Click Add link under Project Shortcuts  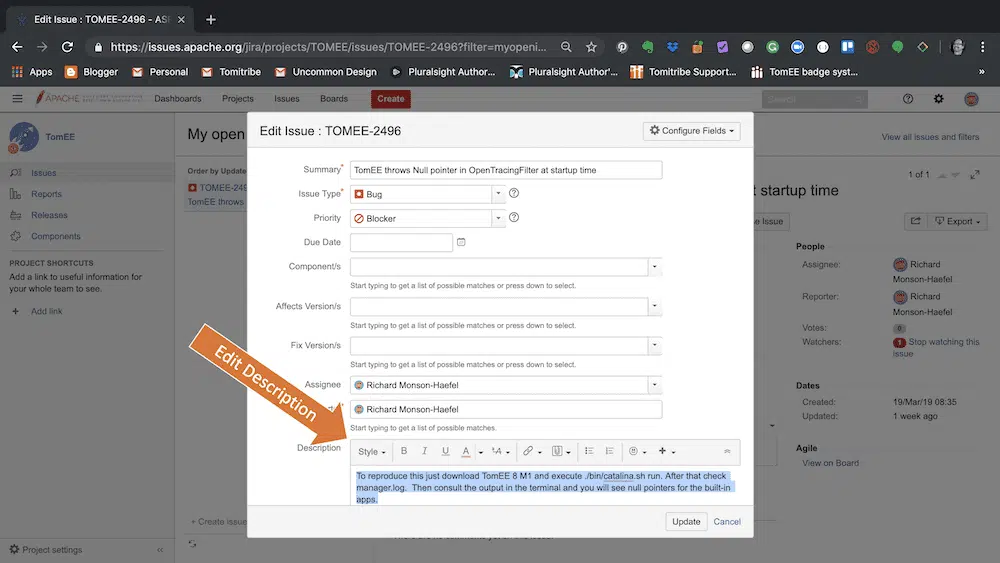(x=47, y=311)
